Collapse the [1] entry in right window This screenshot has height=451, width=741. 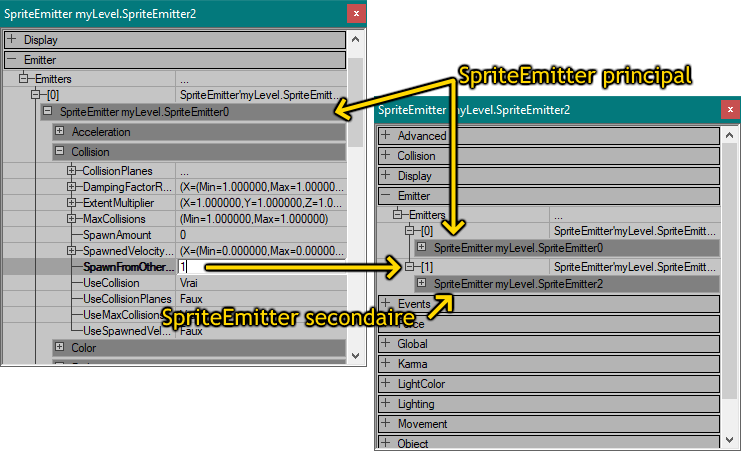409,267
